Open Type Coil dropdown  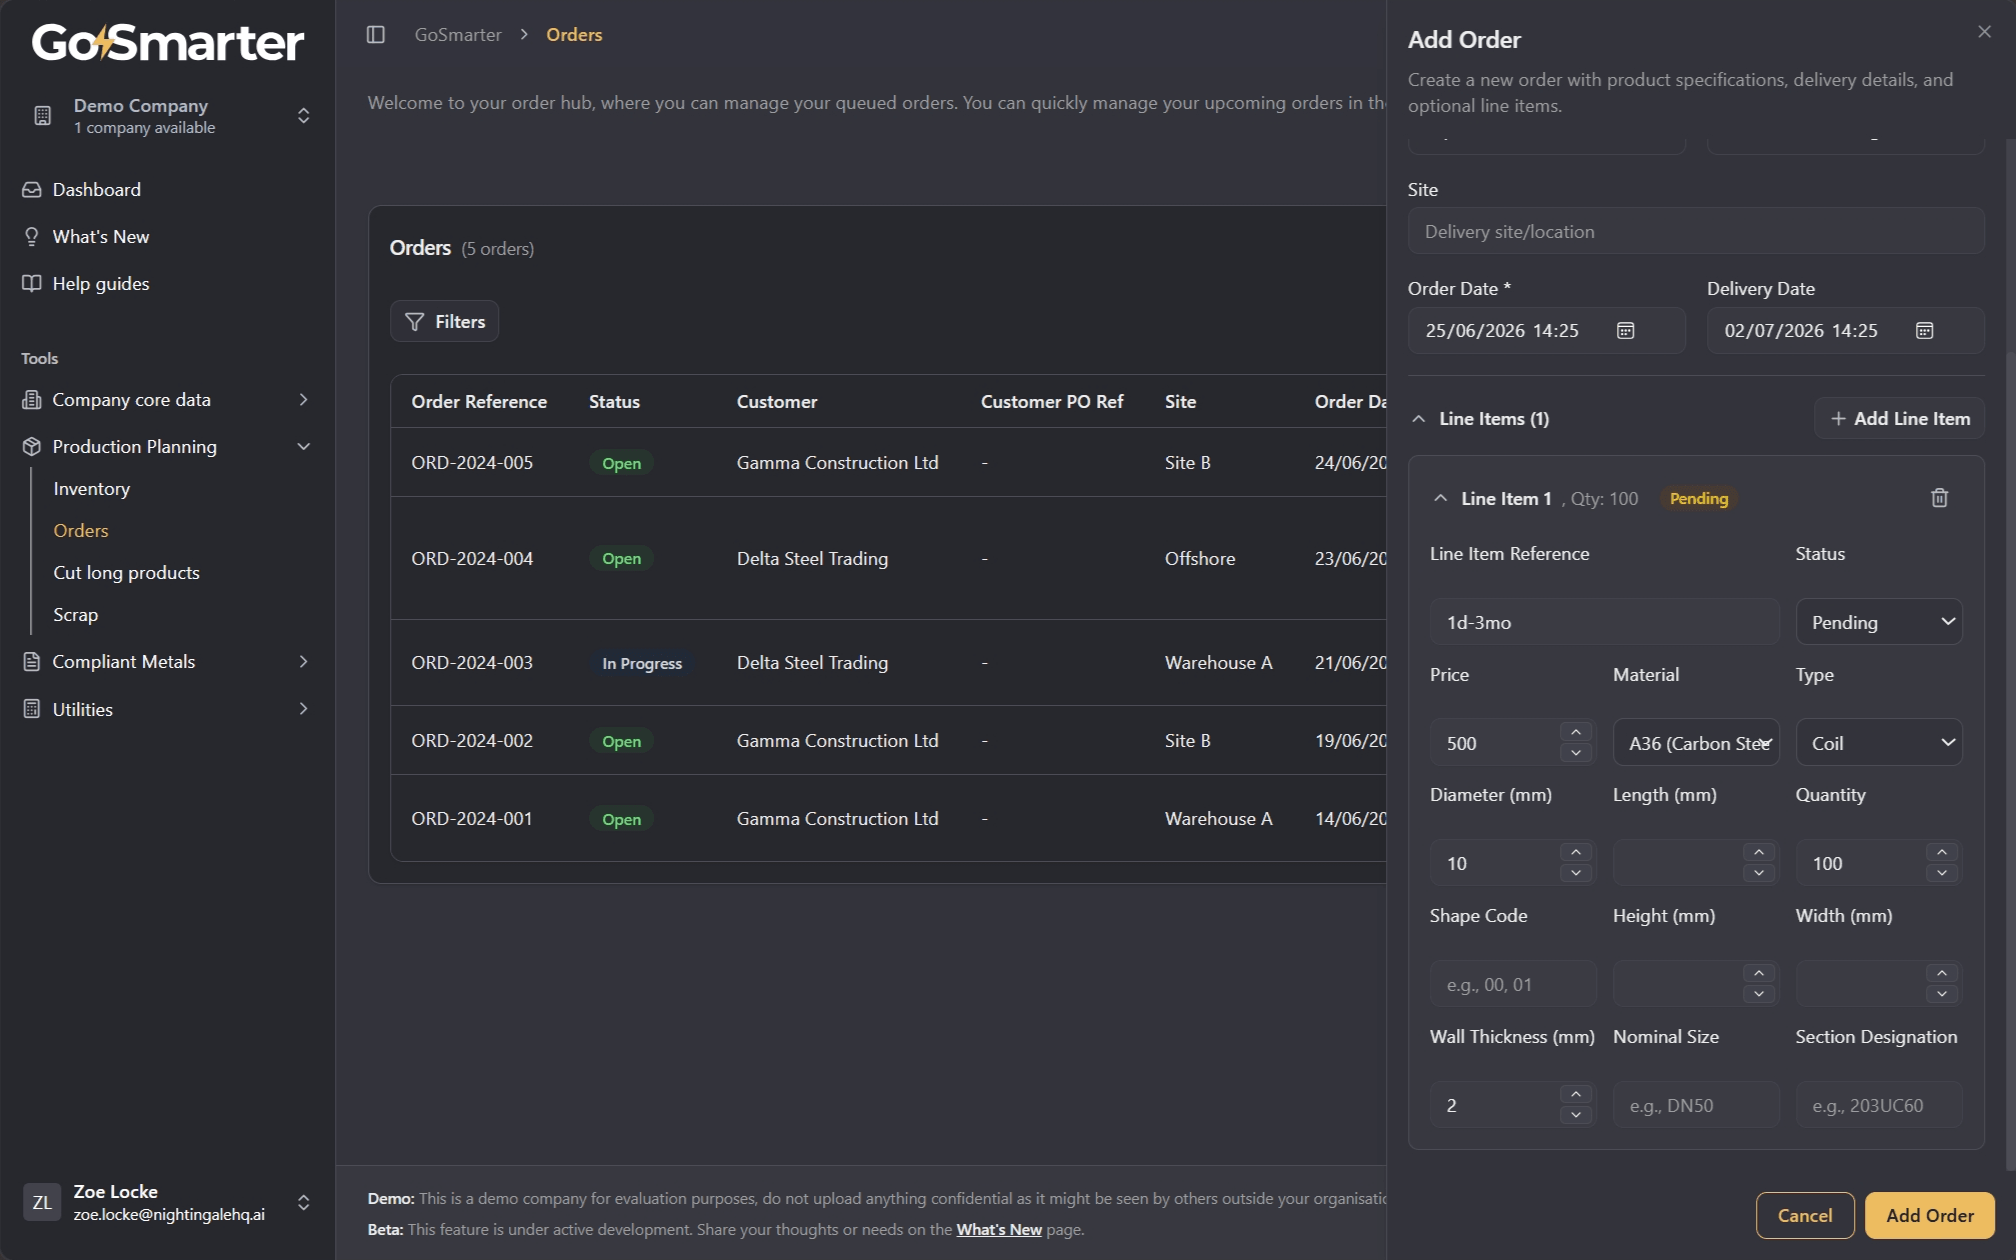1879,744
